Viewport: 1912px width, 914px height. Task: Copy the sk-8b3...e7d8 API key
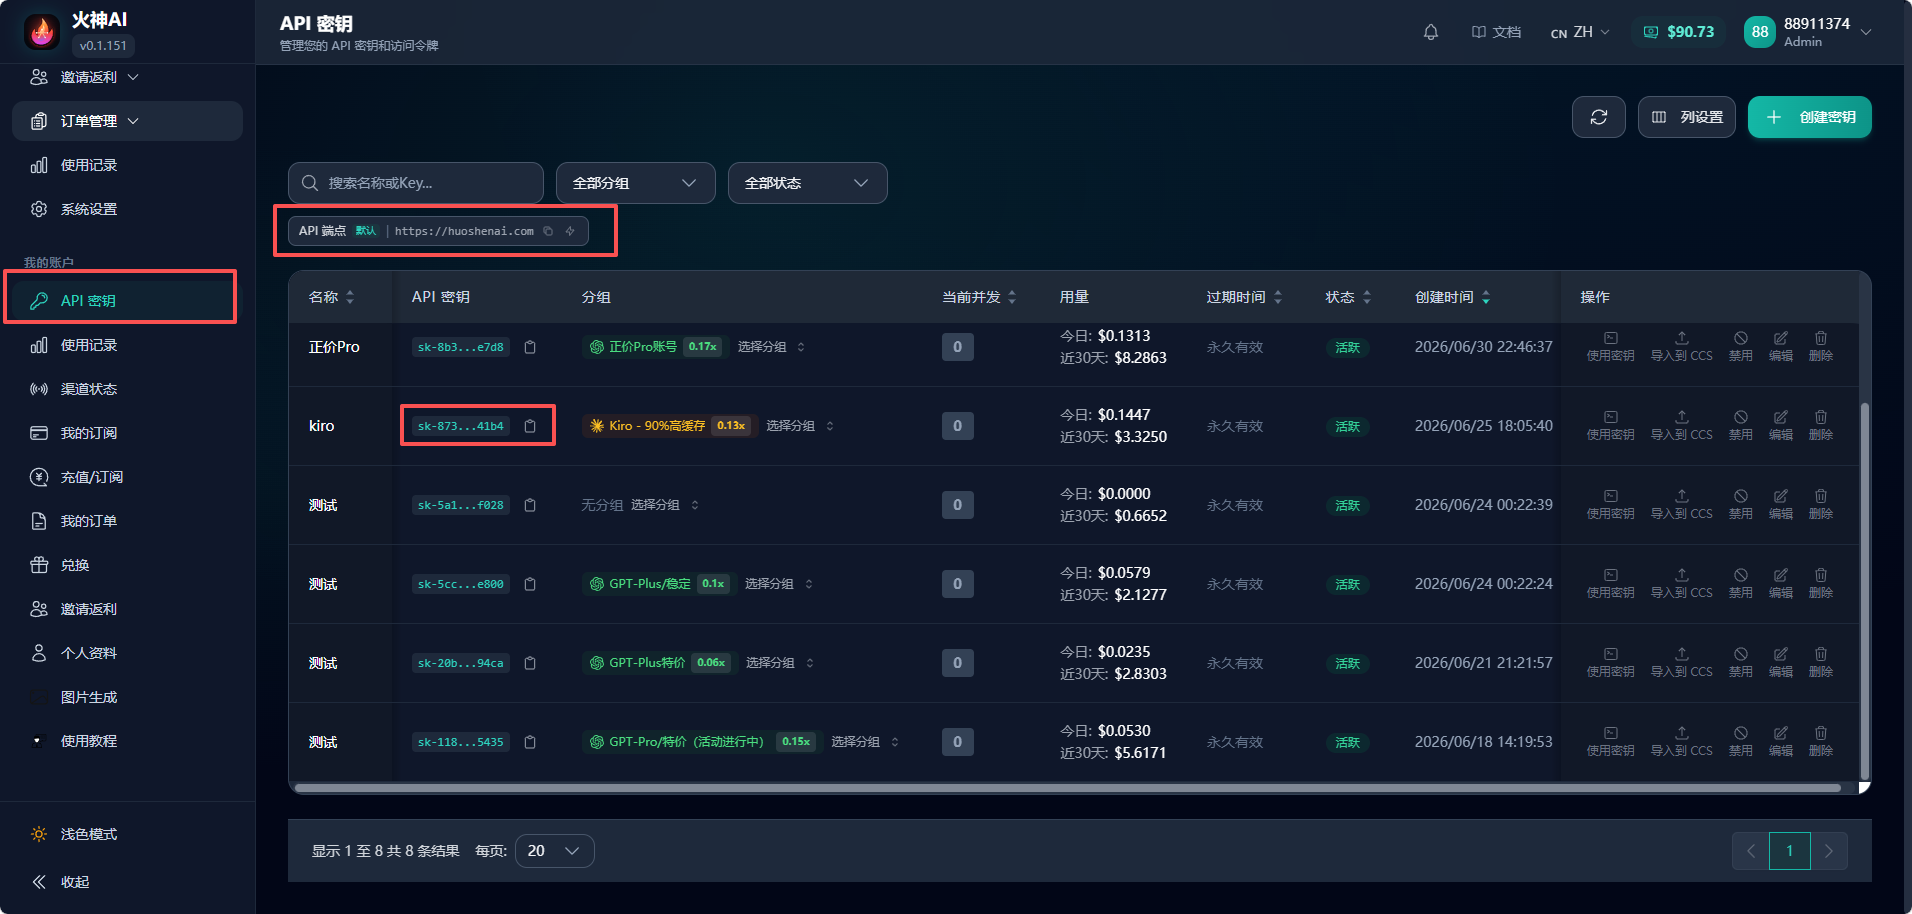tap(530, 347)
